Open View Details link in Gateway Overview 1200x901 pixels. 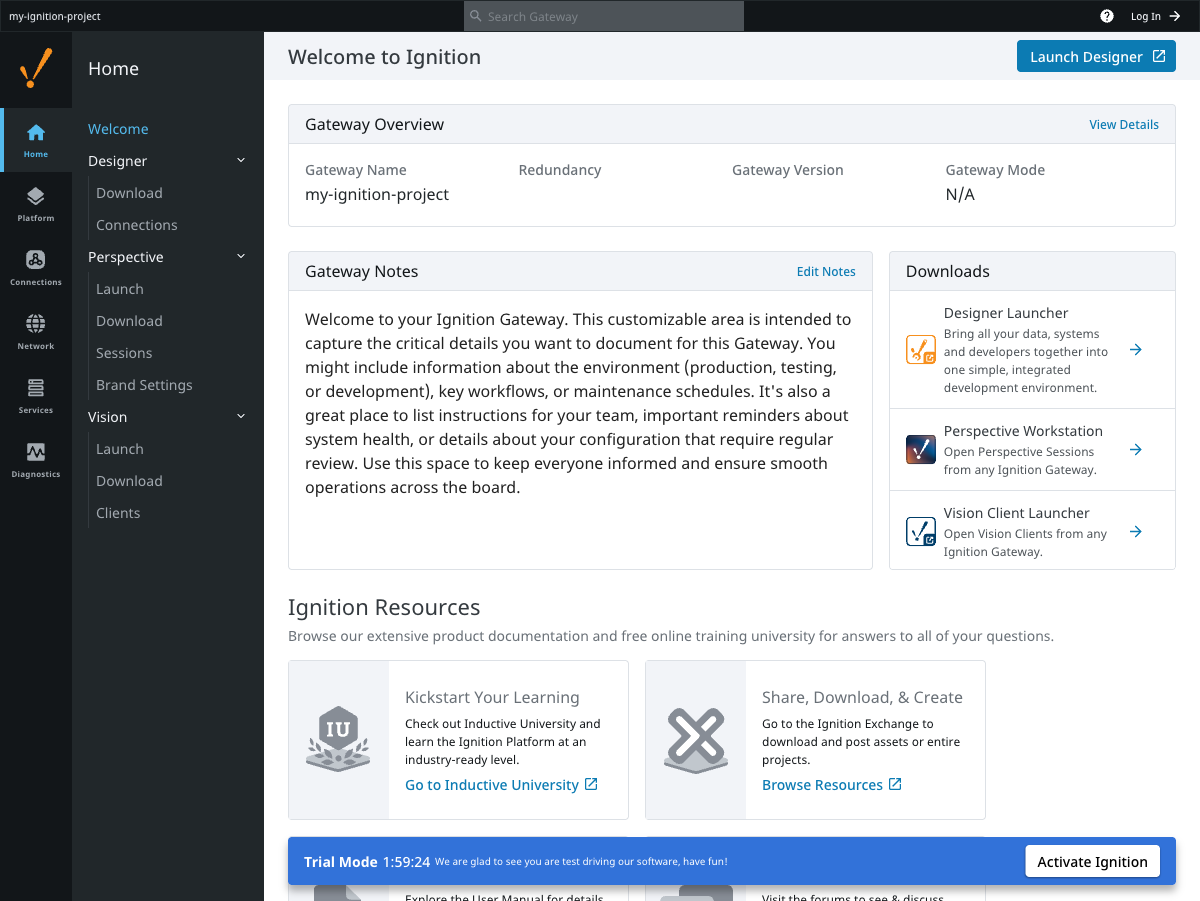point(1124,125)
